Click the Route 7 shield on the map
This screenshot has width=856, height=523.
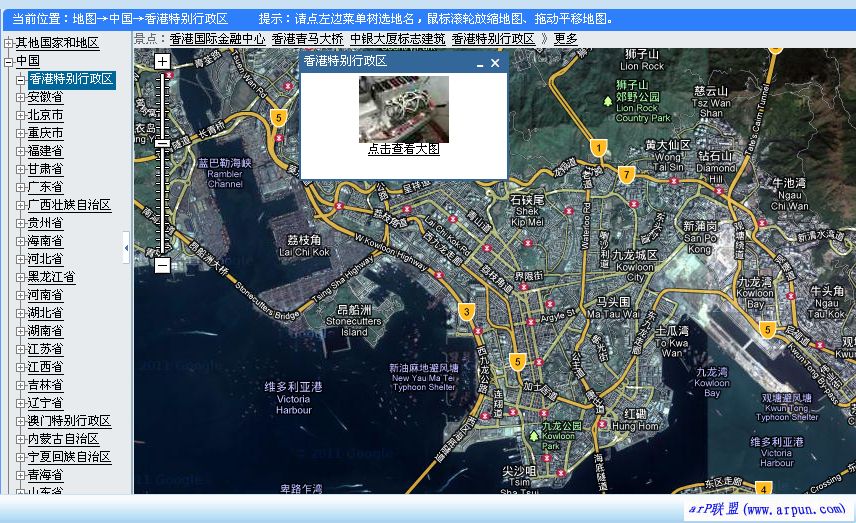(x=627, y=175)
